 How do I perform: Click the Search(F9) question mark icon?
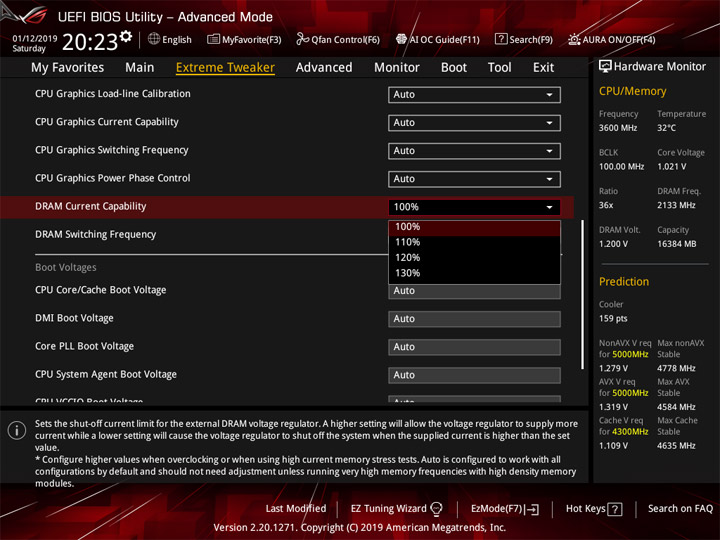tap(501, 39)
